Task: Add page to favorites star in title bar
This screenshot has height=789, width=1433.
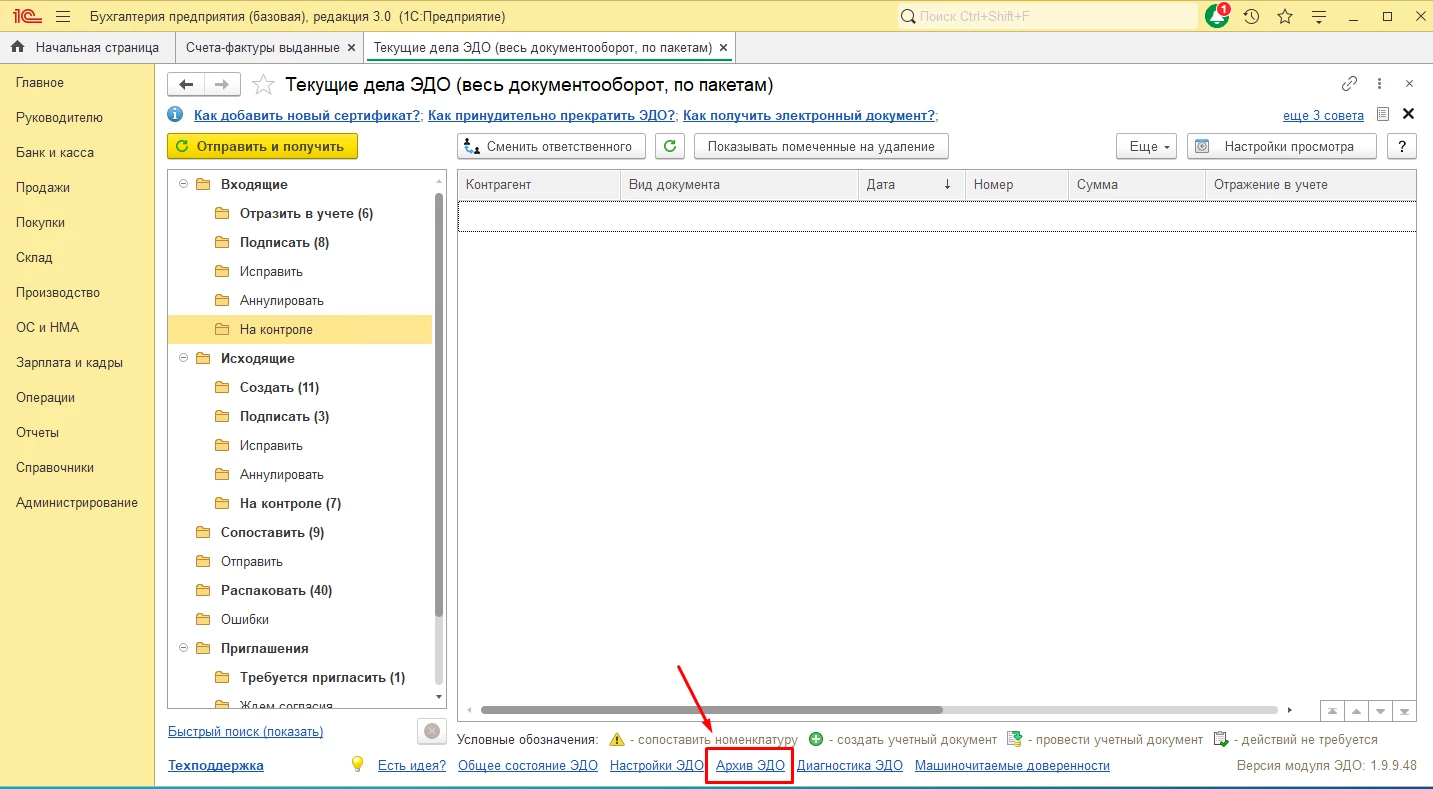Action: click(x=1285, y=17)
